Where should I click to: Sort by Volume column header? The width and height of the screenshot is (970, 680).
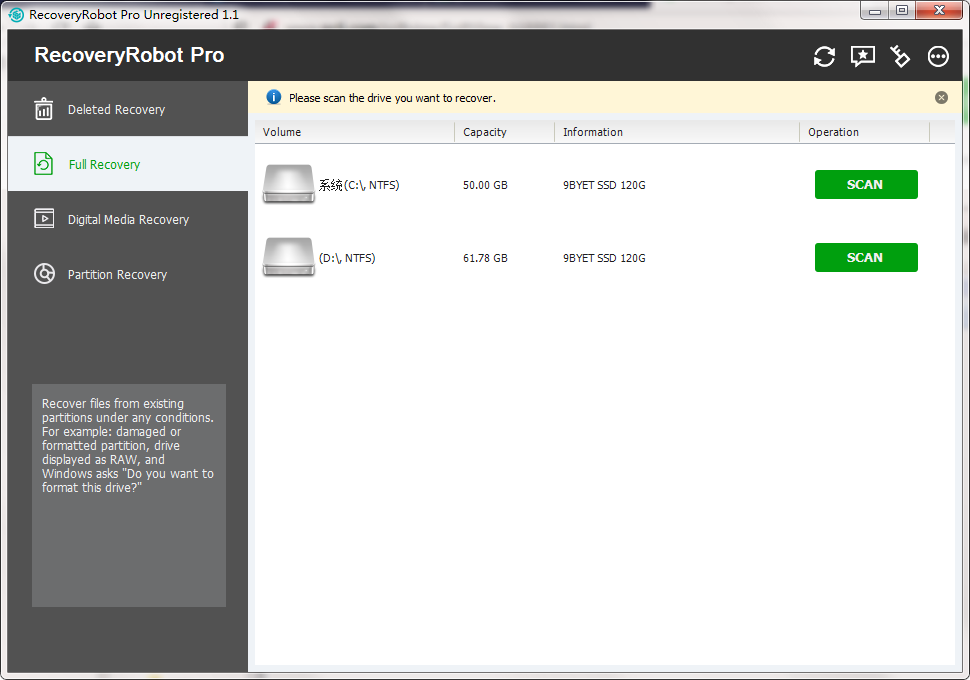tap(354, 132)
